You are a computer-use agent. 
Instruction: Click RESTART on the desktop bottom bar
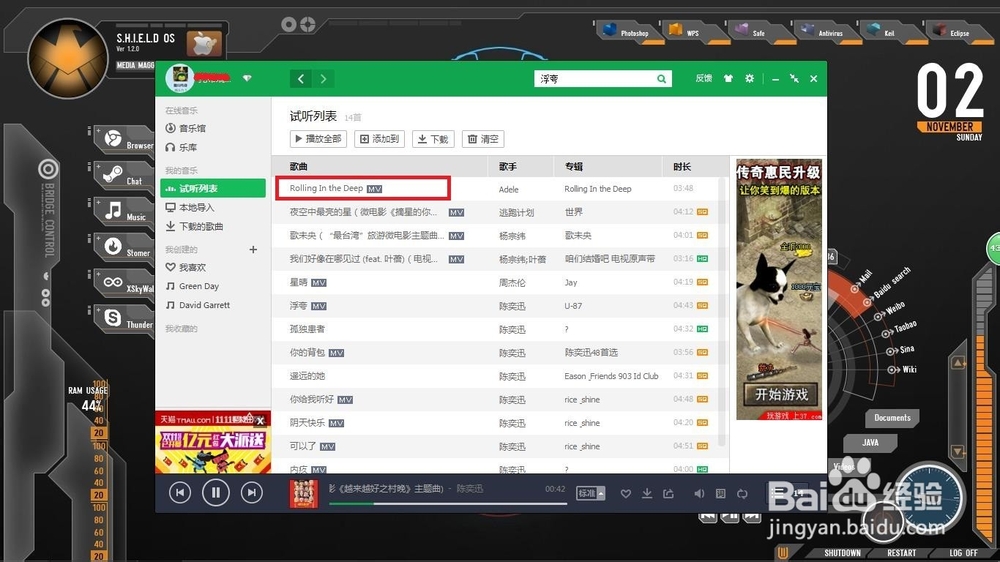tap(901, 553)
